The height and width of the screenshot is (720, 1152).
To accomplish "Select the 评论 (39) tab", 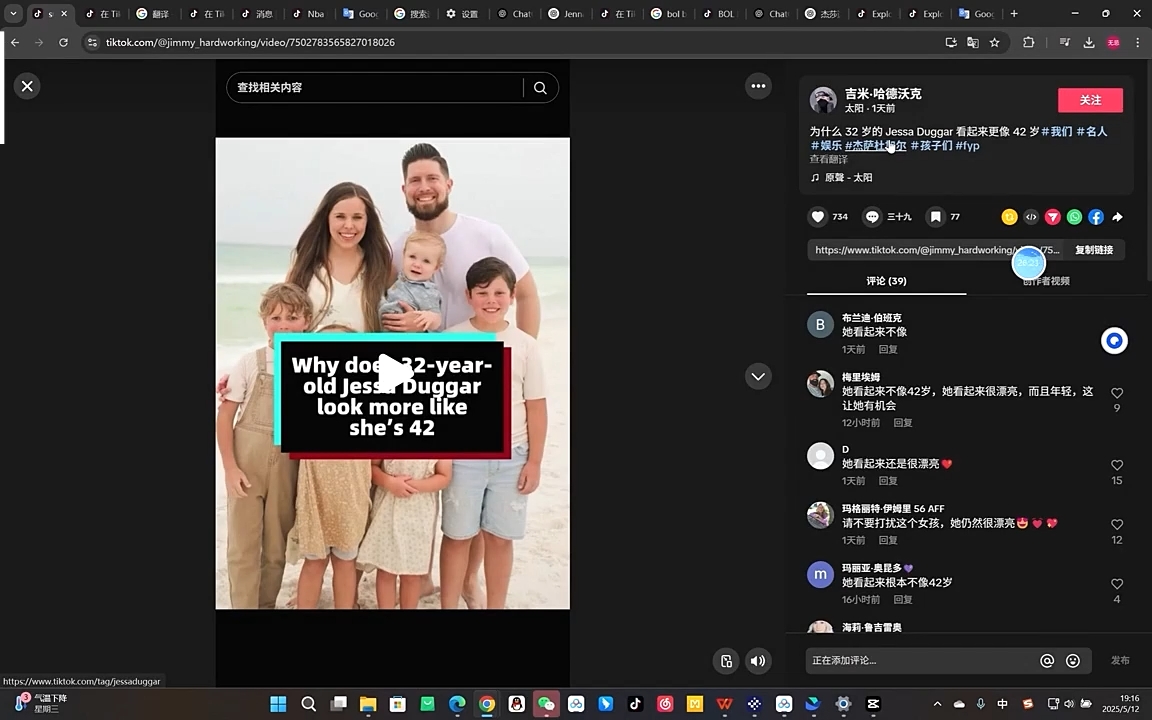I will pos(886,281).
